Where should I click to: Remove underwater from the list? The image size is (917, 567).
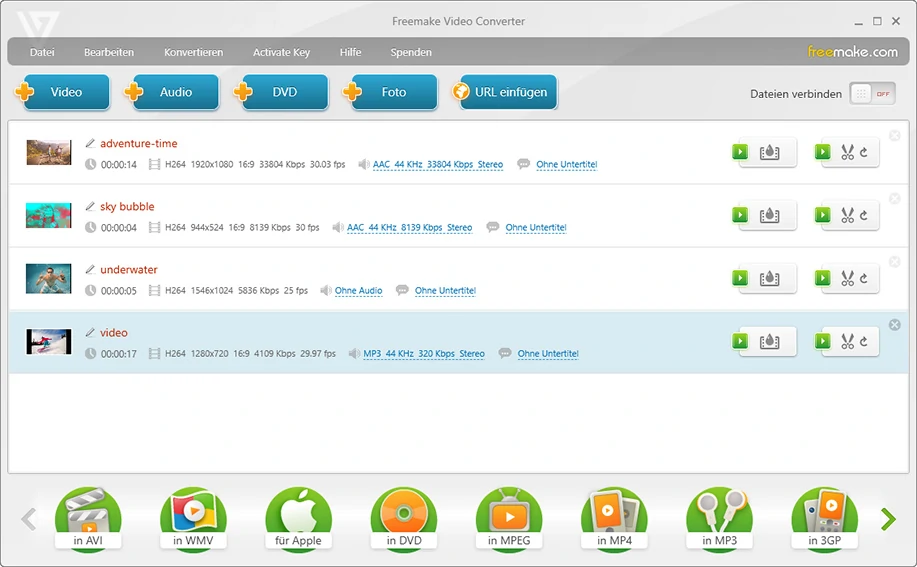[895, 262]
